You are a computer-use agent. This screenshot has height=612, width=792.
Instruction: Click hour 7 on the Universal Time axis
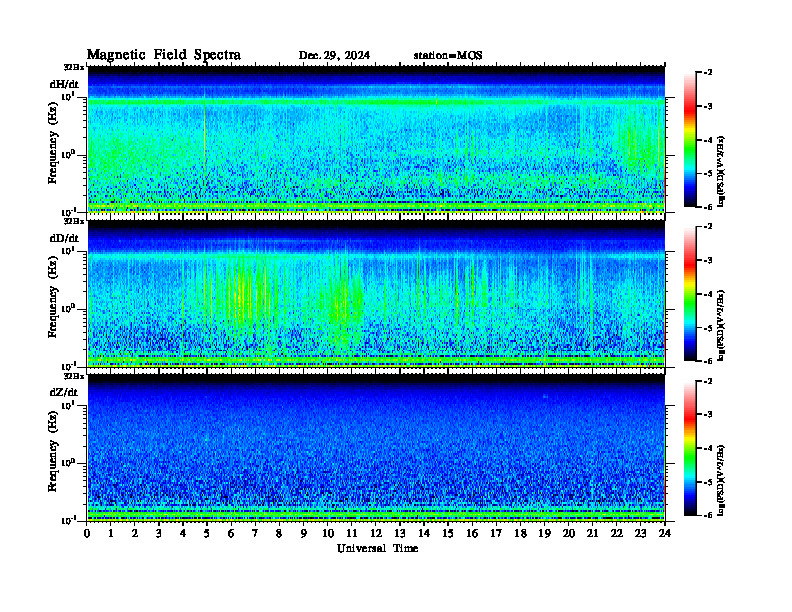(255, 534)
